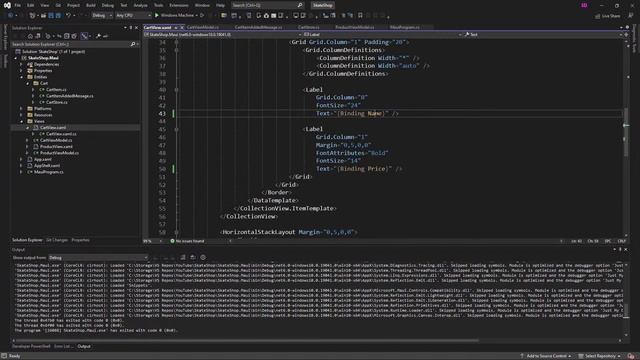
Task: Switch to the ProductViewModel.cs editor tab
Action: 355,27
